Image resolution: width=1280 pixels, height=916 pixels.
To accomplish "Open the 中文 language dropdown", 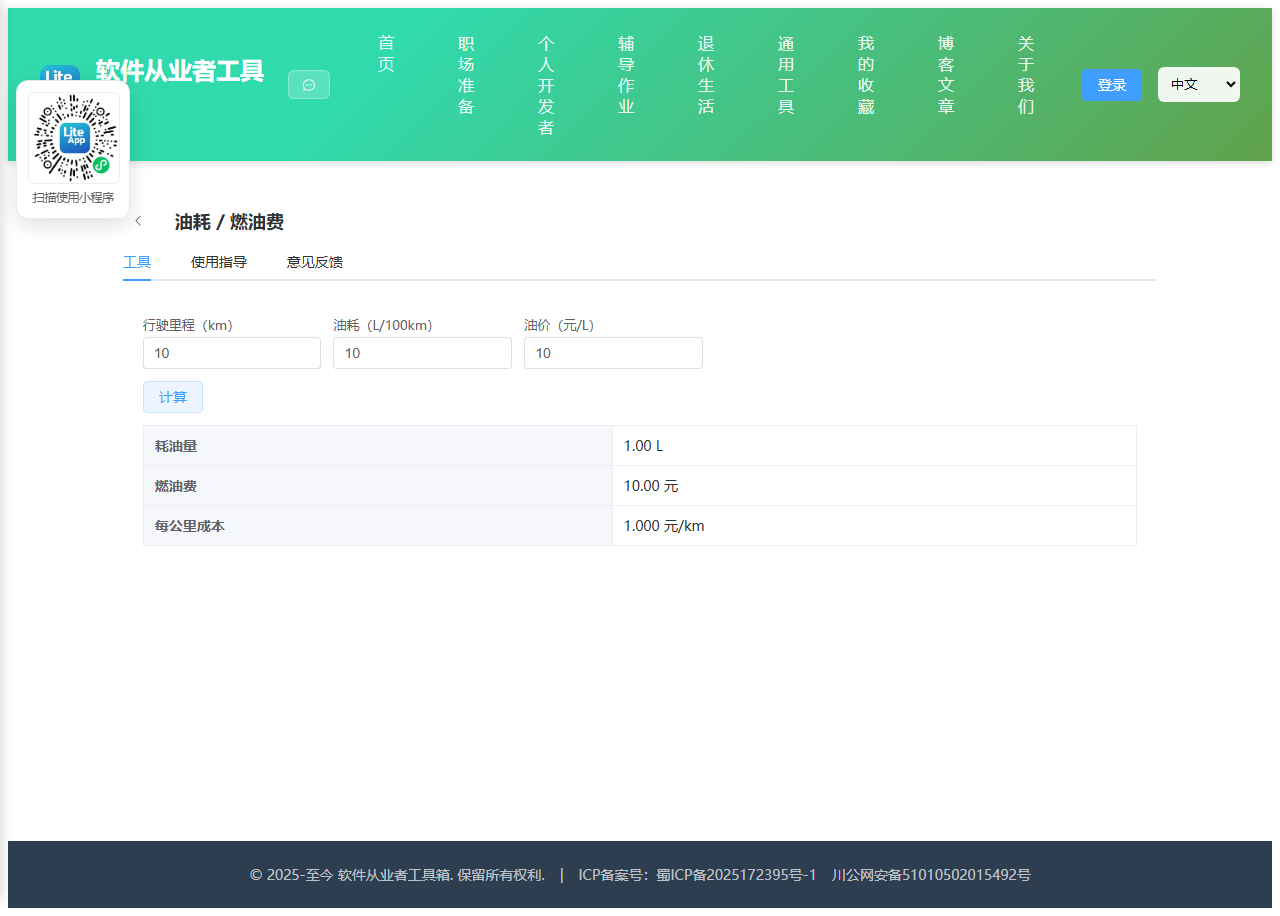I will pyautogui.click(x=1199, y=84).
